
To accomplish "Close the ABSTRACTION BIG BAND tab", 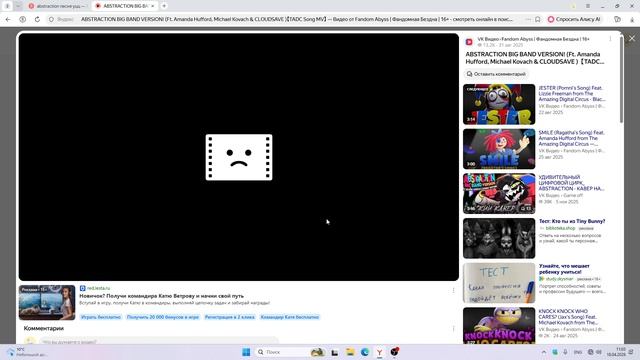I will click(x=153, y=6).
